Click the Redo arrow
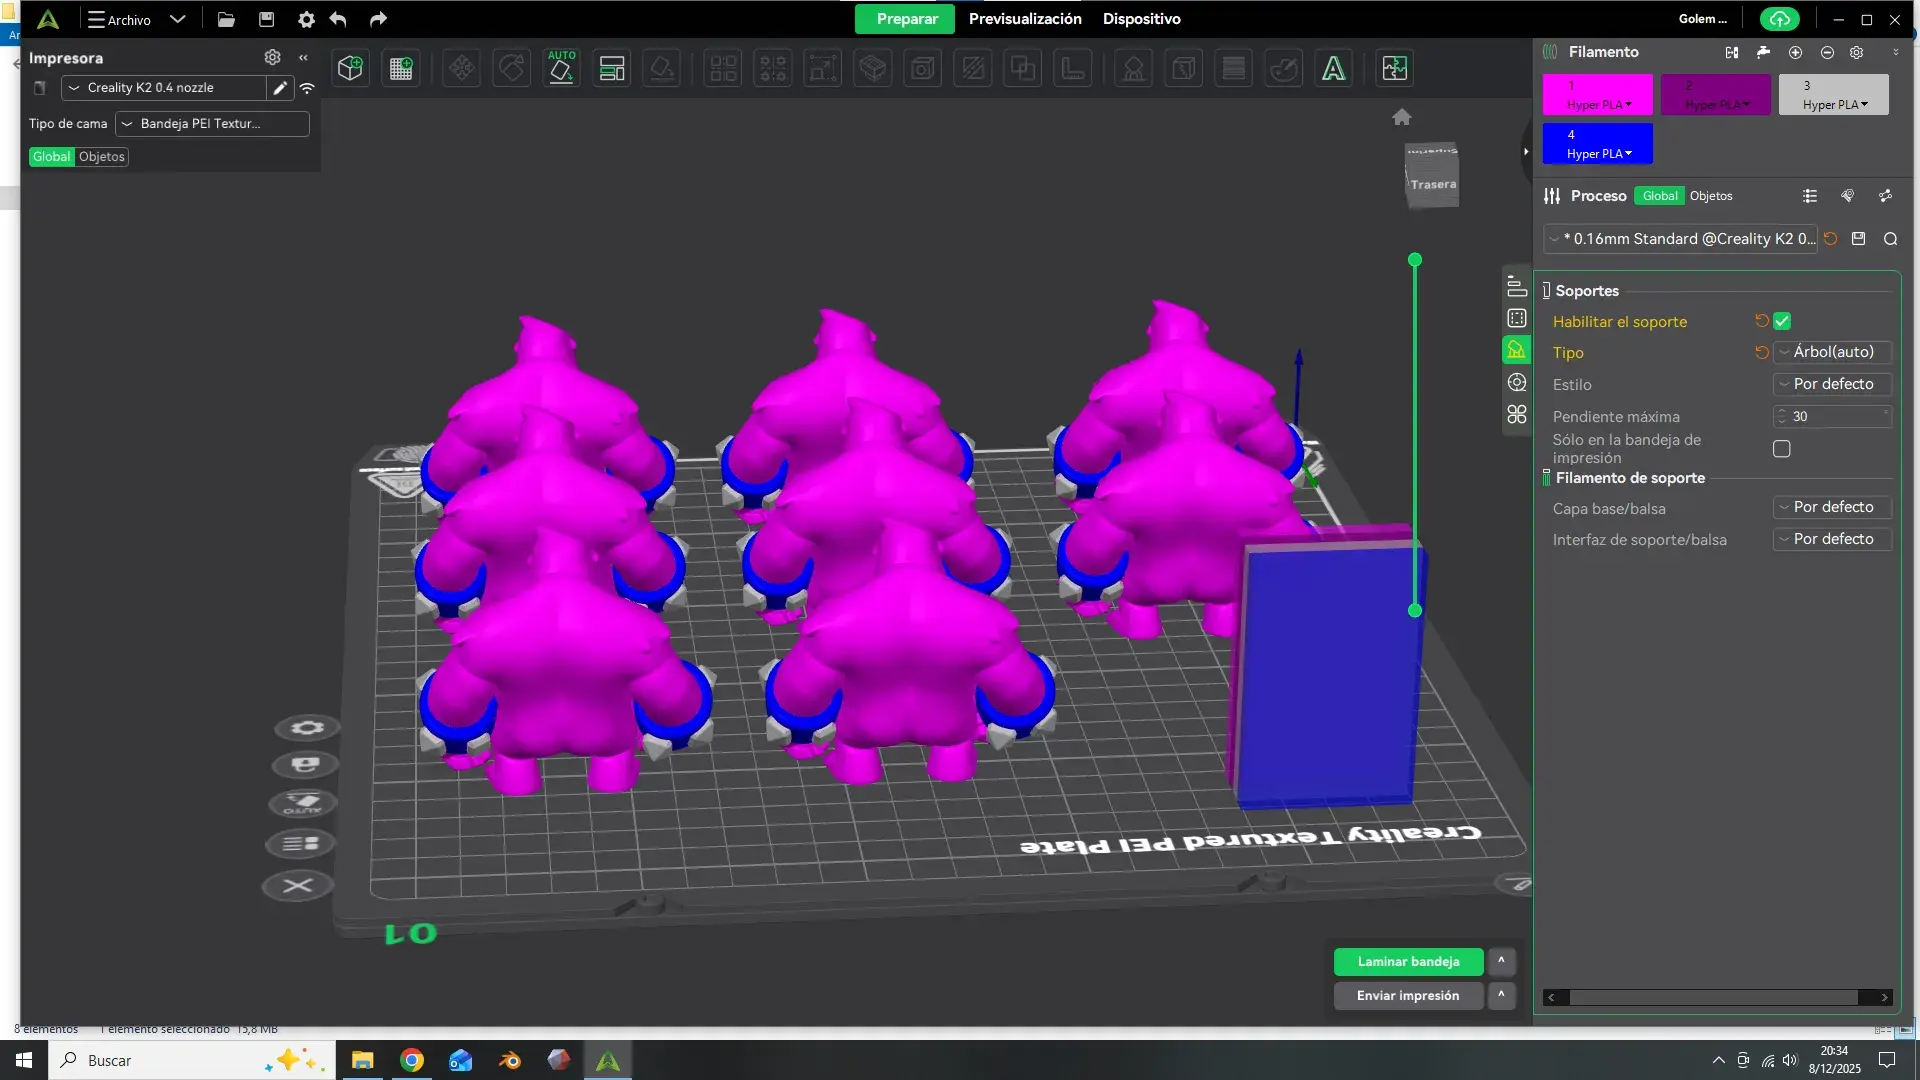1920x1080 pixels. [378, 19]
